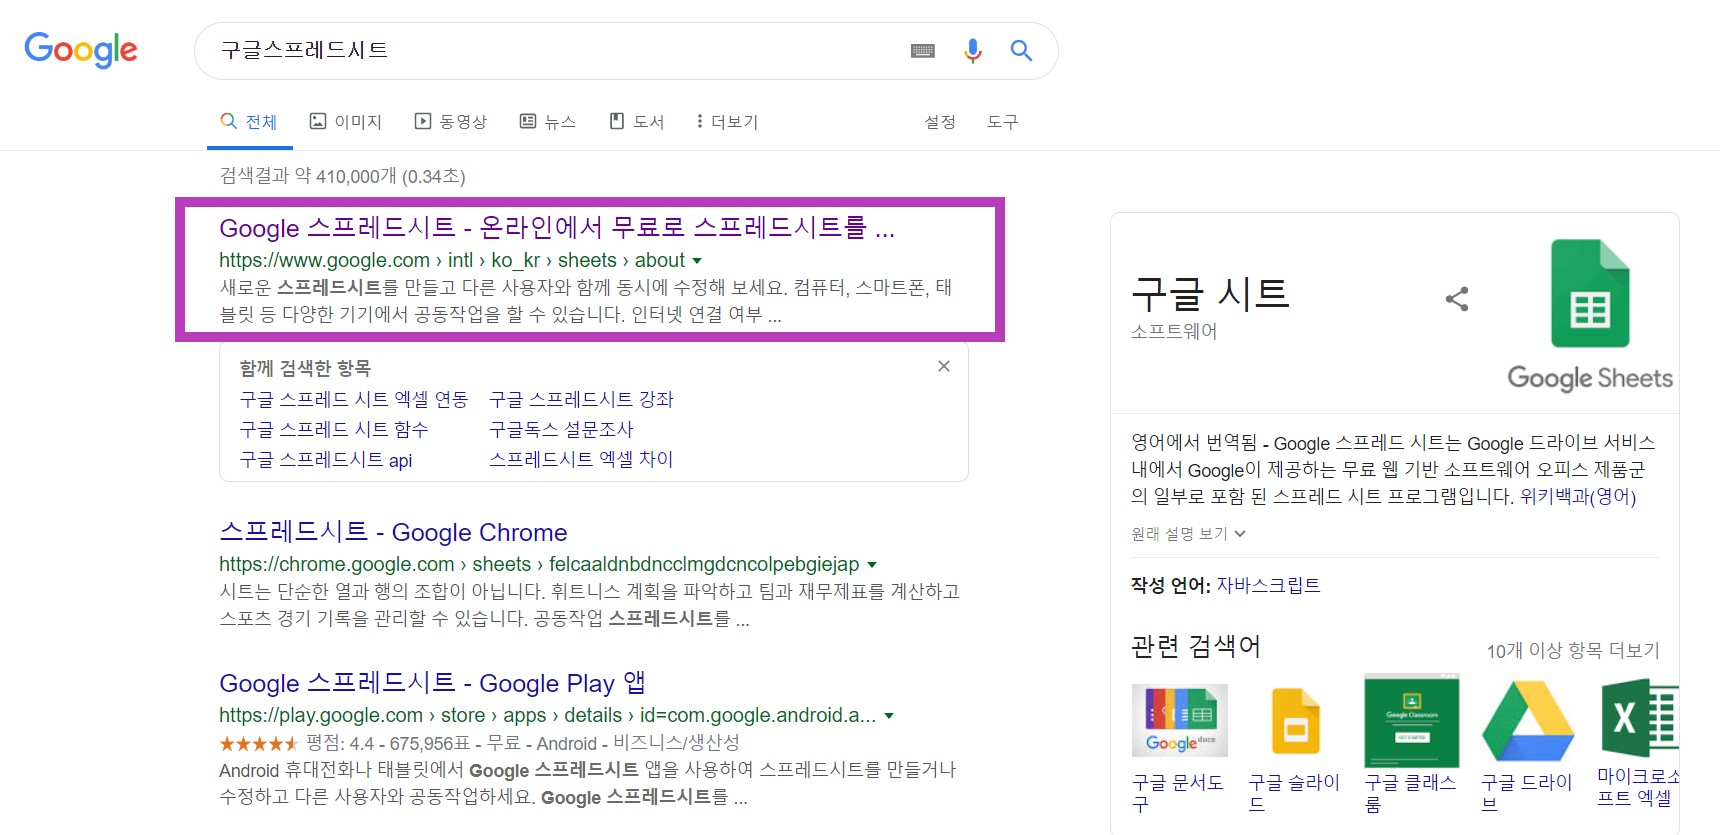Click related search 구글 스프레드 시트 엑셀 연동
The height and width of the screenshot is (835, 1720).
(x=354, y=399)
